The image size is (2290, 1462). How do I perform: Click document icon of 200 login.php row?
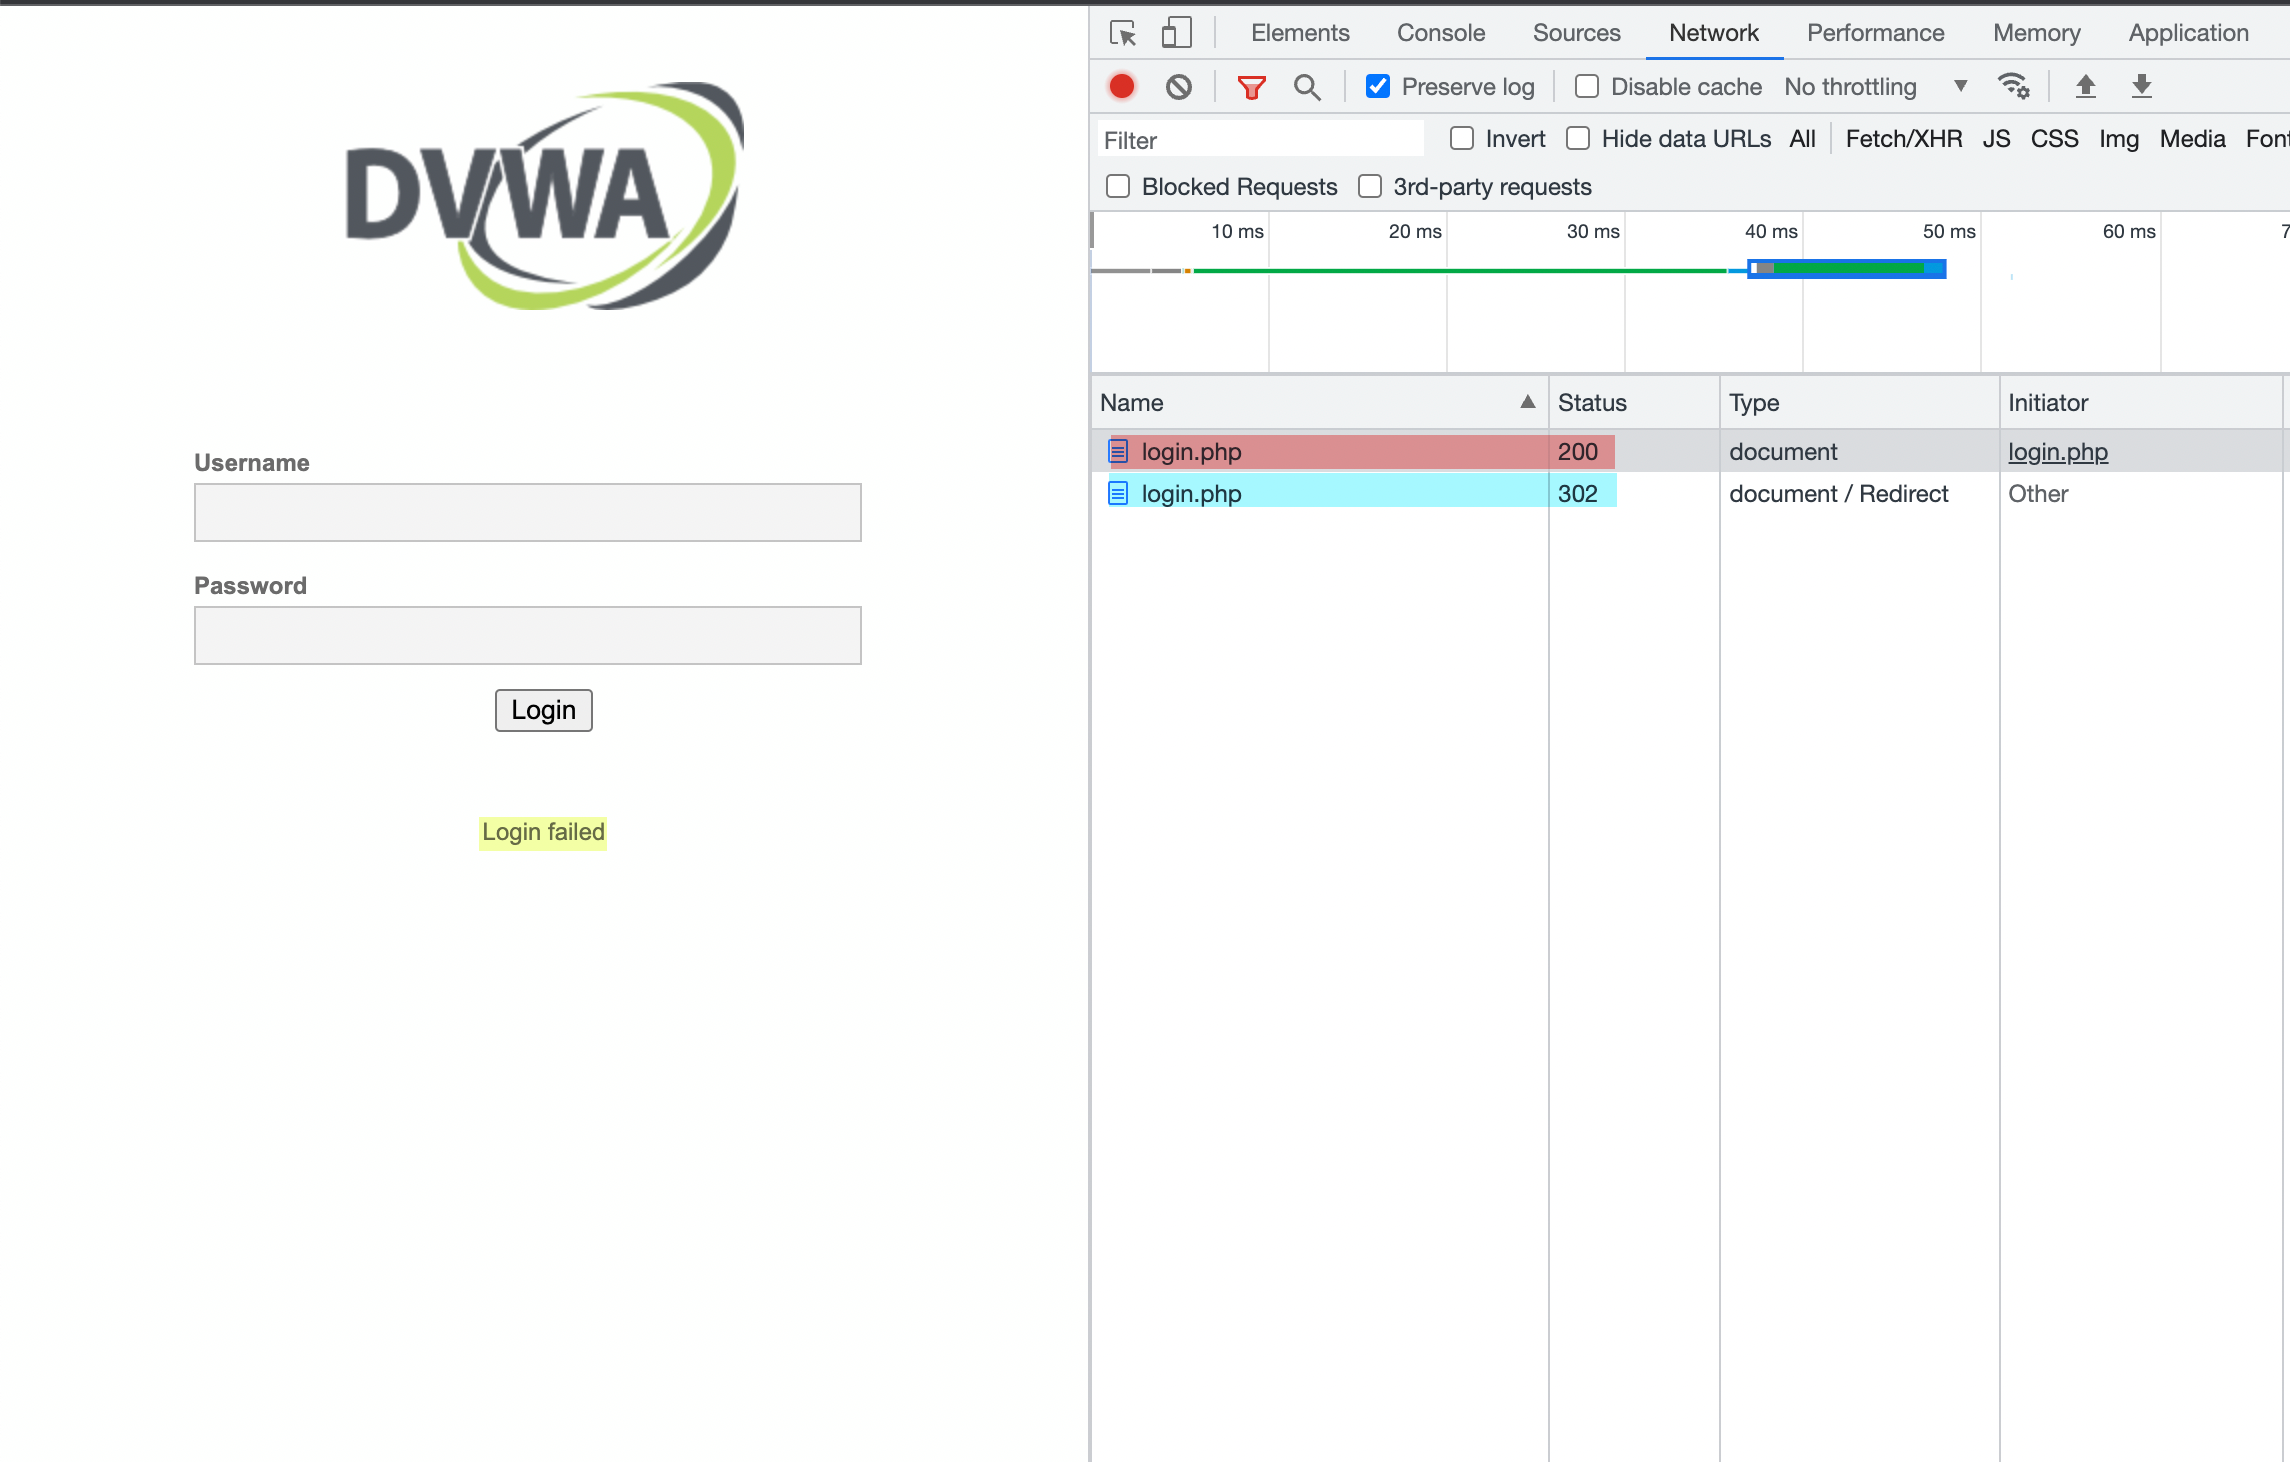1118,452
